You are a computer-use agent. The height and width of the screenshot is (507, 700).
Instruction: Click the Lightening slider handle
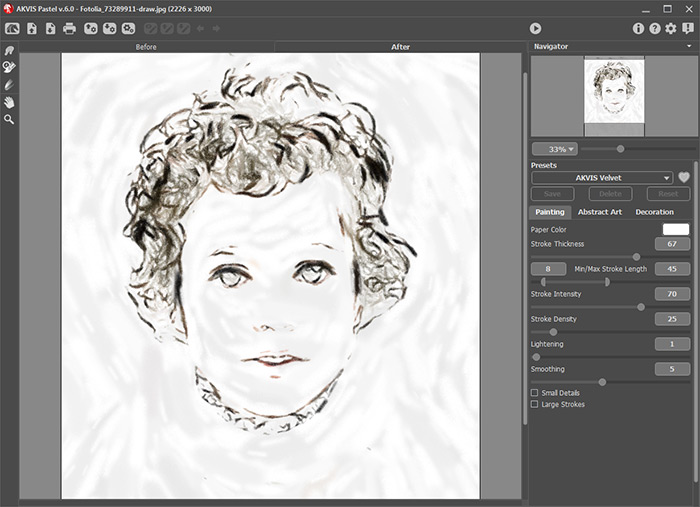coord(536,357)
